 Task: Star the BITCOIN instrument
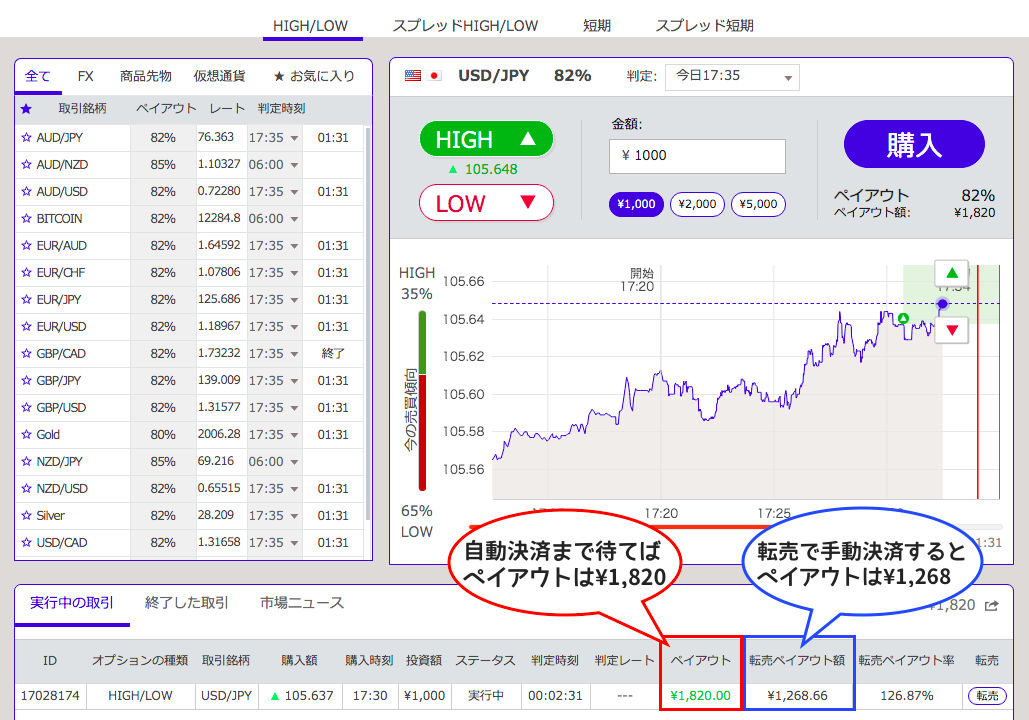27,218
